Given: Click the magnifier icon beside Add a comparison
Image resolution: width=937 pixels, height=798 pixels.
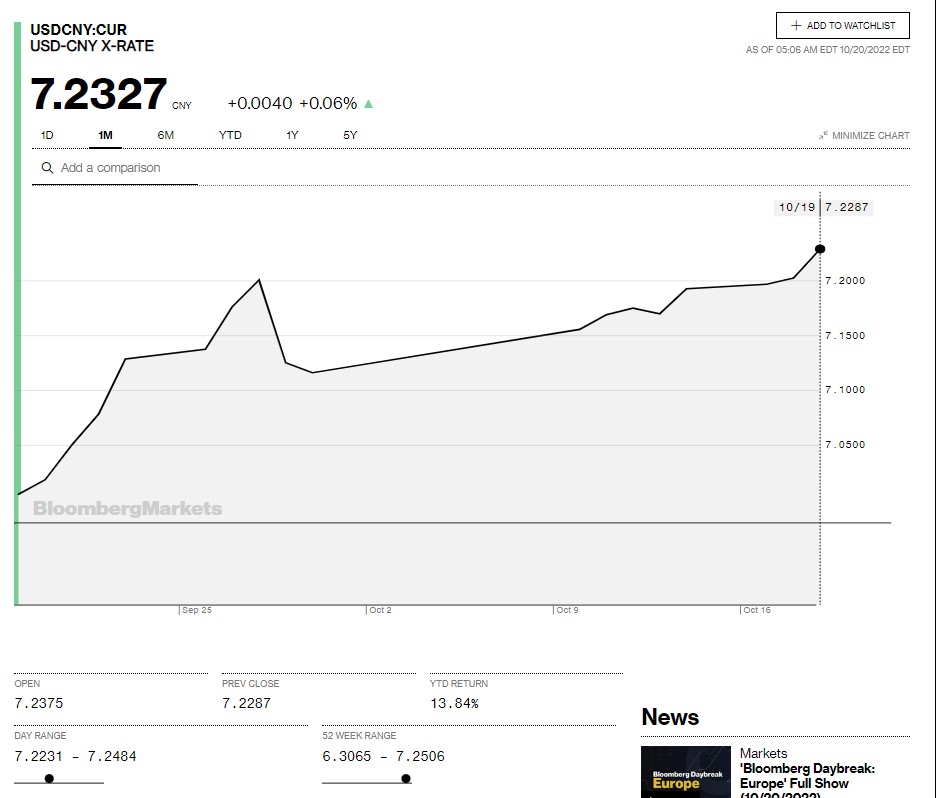Looking at the screenshot, I should [46, 168].
